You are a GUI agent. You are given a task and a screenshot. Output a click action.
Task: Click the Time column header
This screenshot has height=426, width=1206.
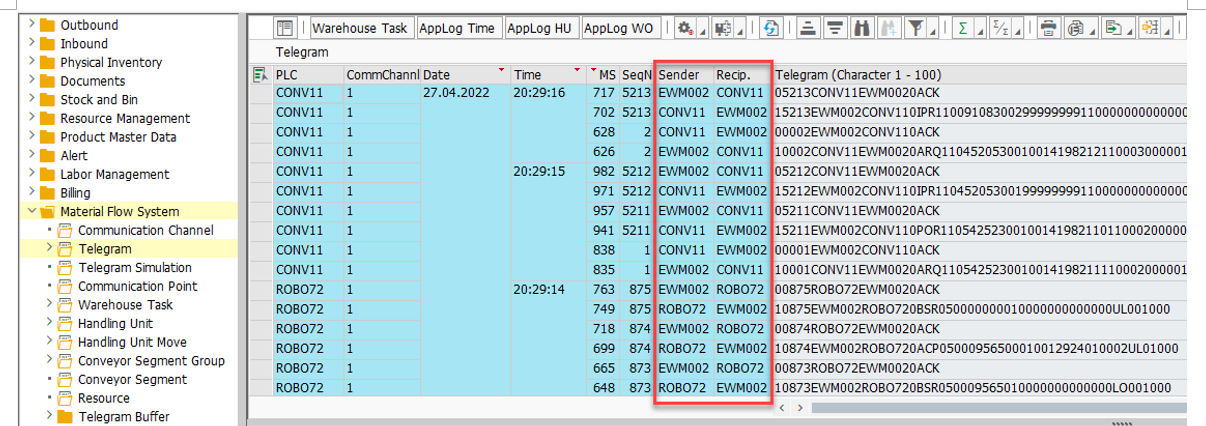tap(548, 75)
